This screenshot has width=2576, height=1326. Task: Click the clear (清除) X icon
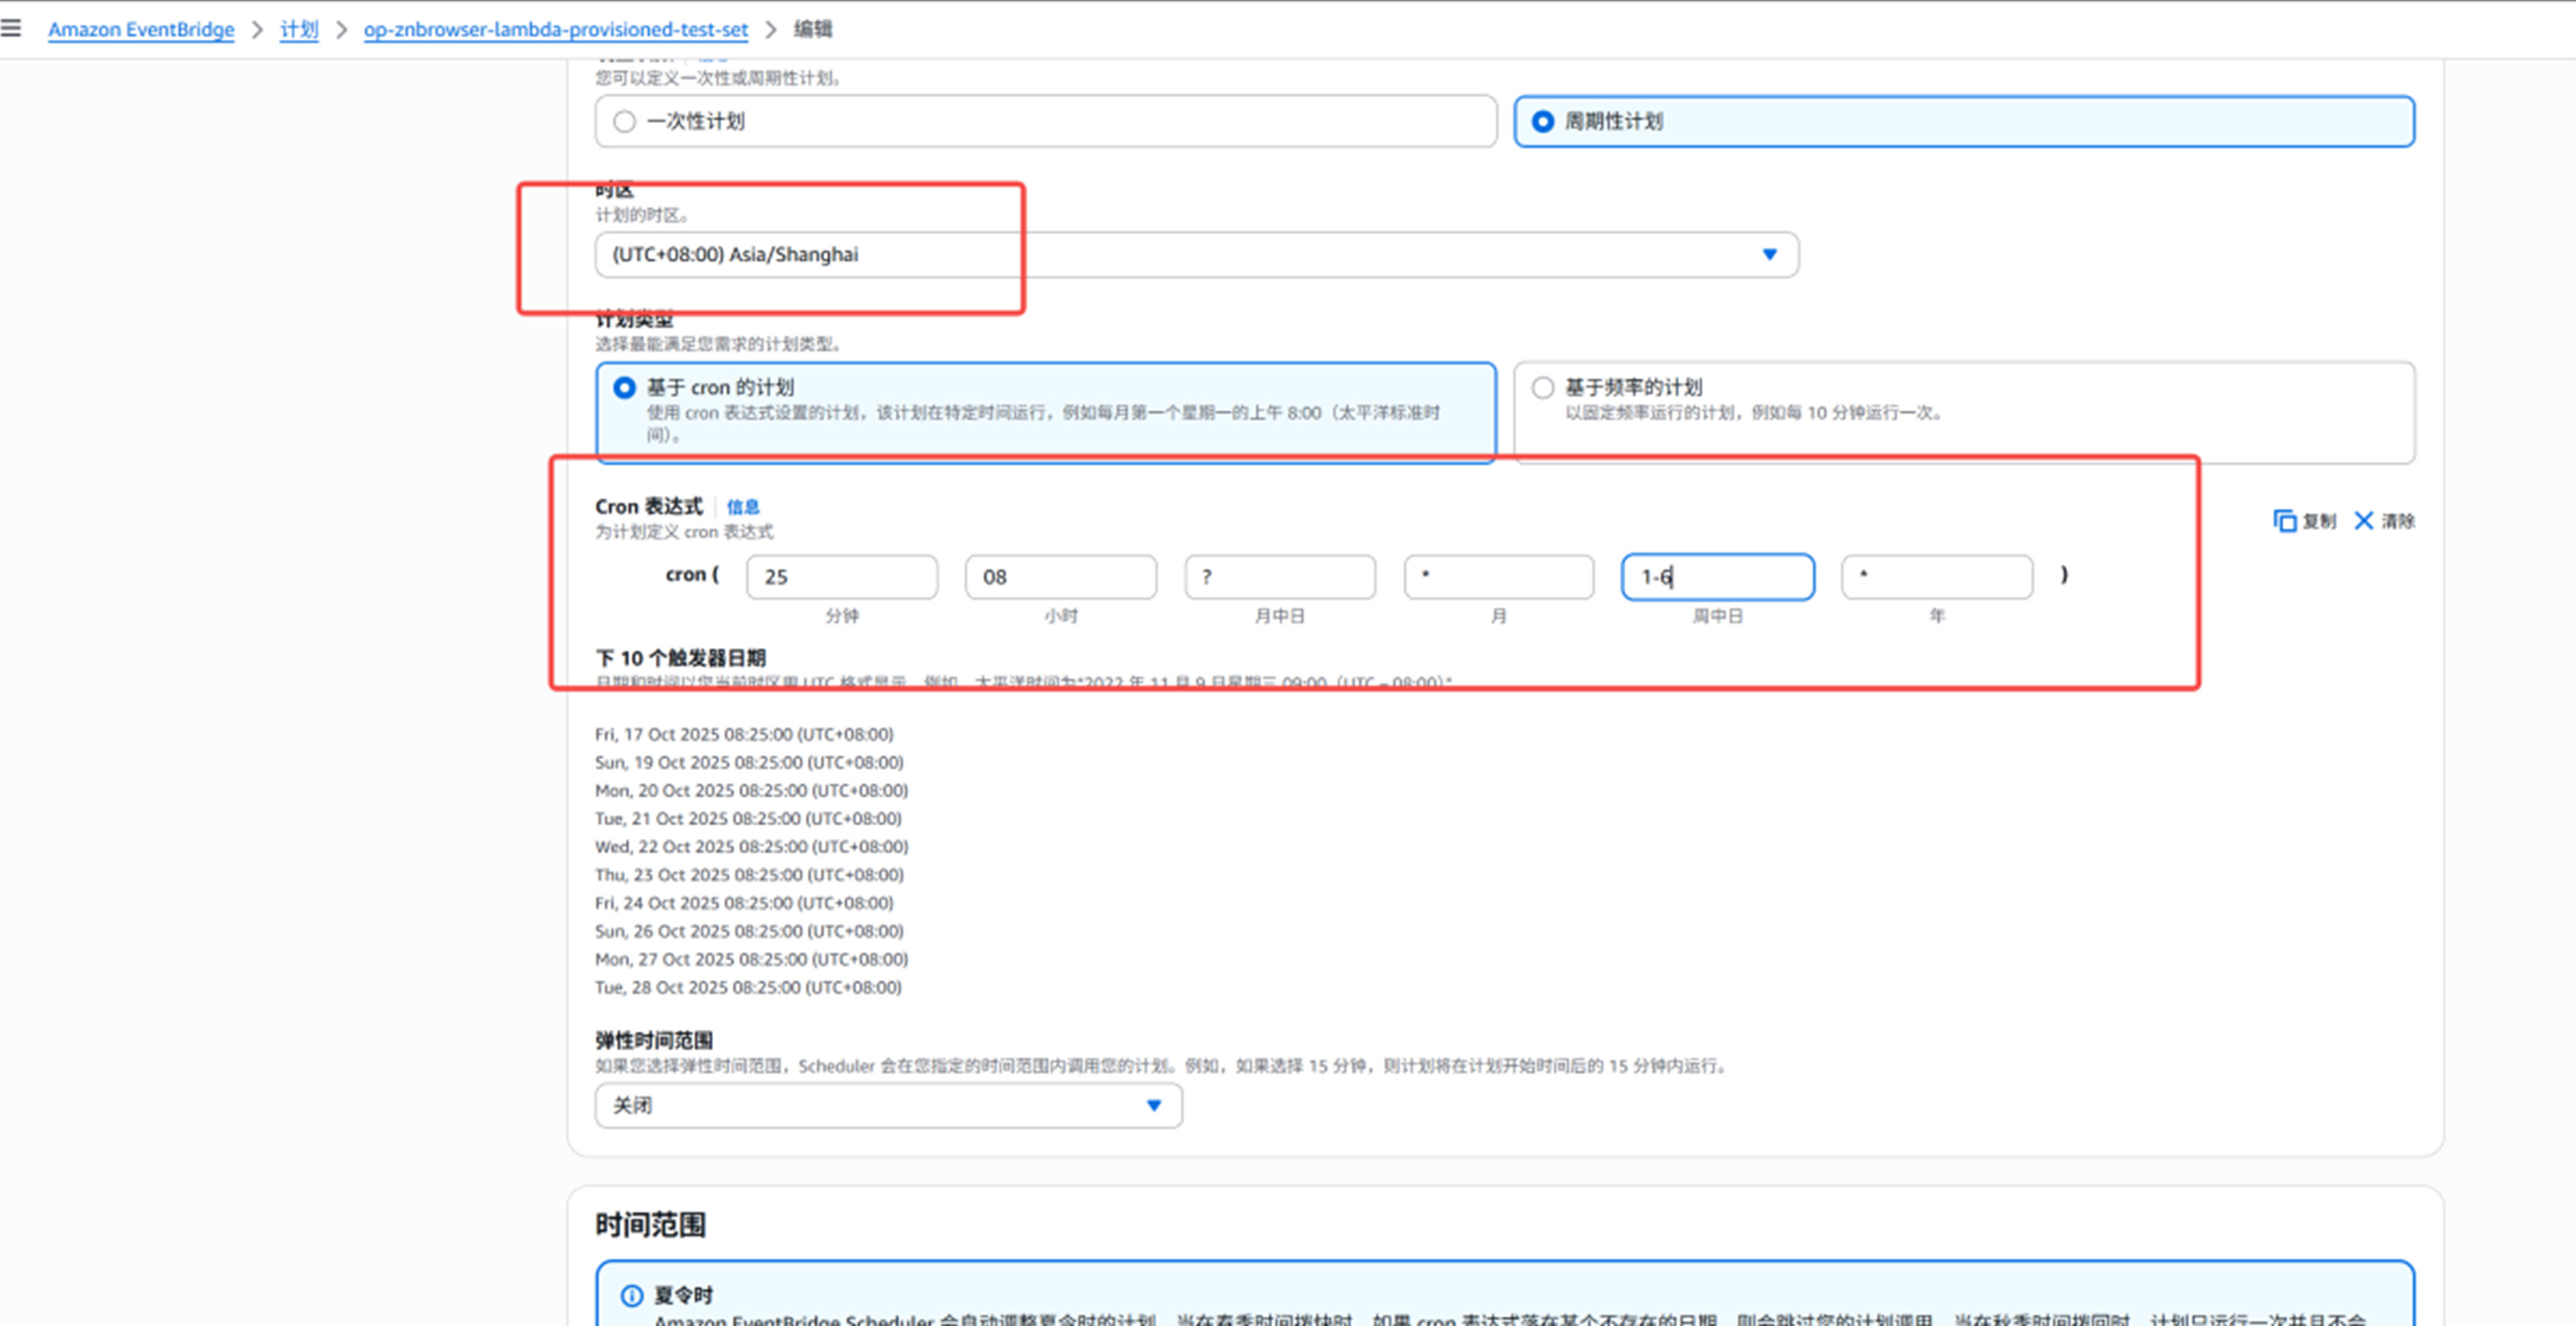pos(2363,521)
